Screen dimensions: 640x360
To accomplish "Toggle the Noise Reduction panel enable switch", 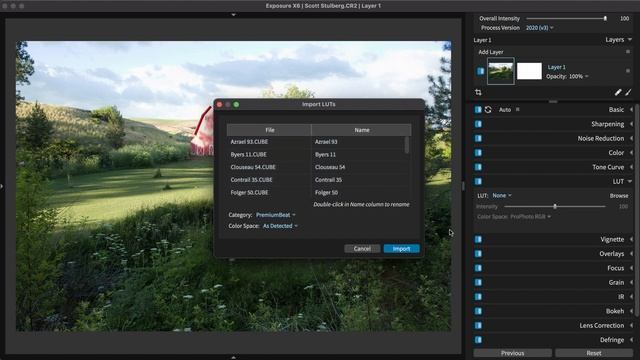I will coord(478,138).
